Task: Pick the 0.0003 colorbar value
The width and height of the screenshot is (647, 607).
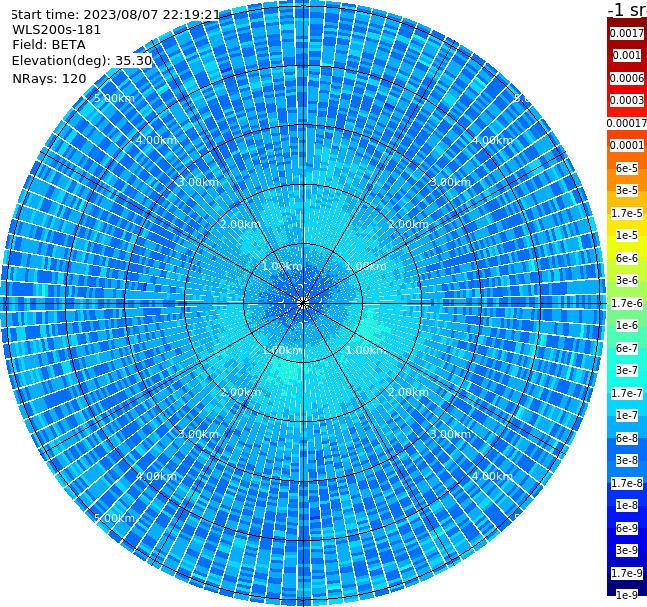Action: coord(627,100)
